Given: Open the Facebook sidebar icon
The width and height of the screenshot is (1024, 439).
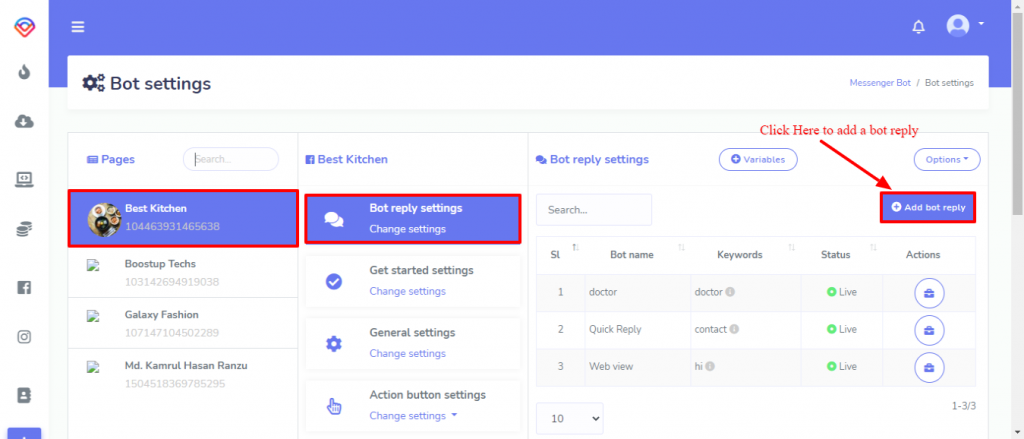Looking at the screenshot, I should coord(24,287).
